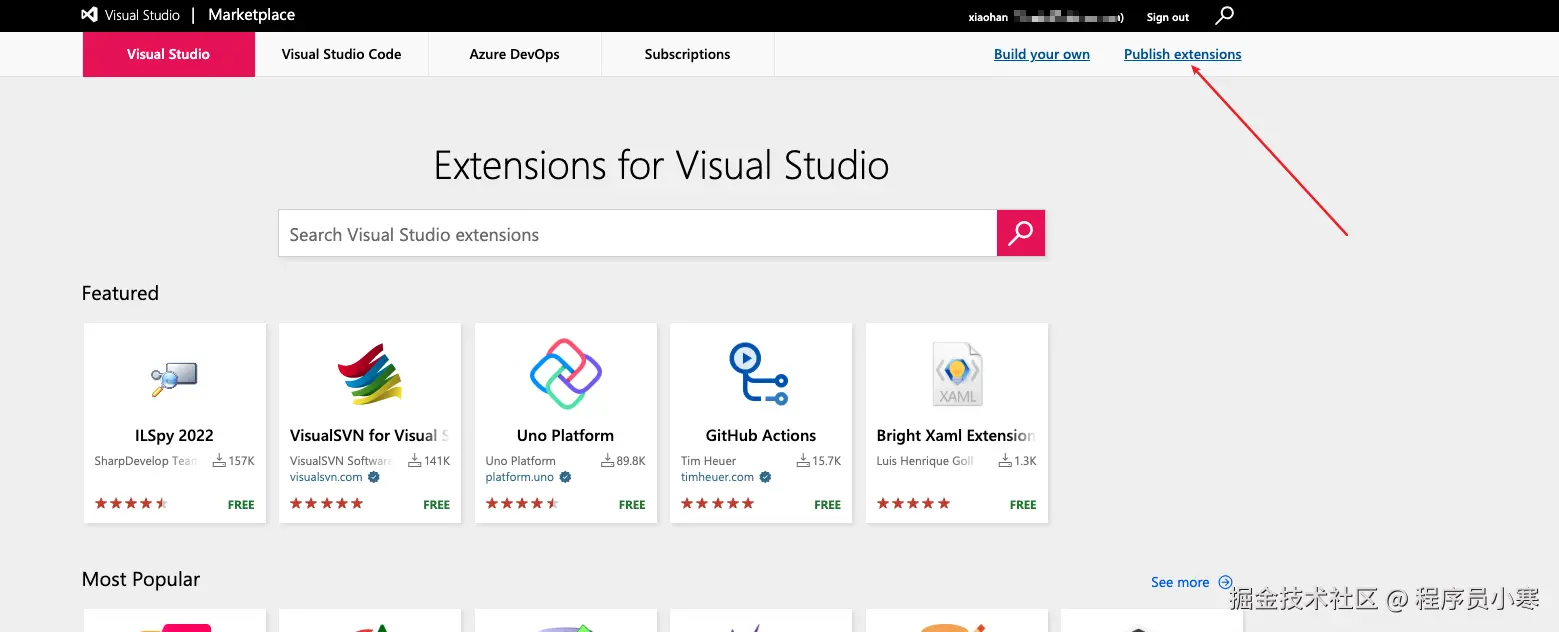Open the Bright Xaml Extensions icon

tap(957, 374)
